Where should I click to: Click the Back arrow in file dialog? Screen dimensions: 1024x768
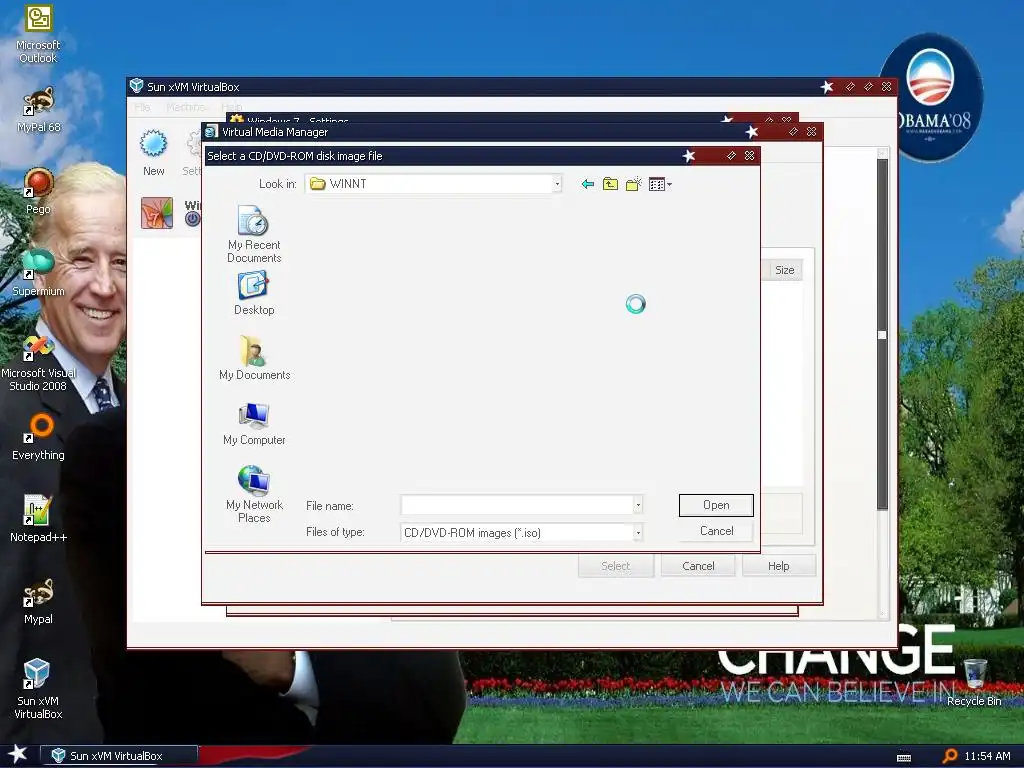(x=588, y=184)
